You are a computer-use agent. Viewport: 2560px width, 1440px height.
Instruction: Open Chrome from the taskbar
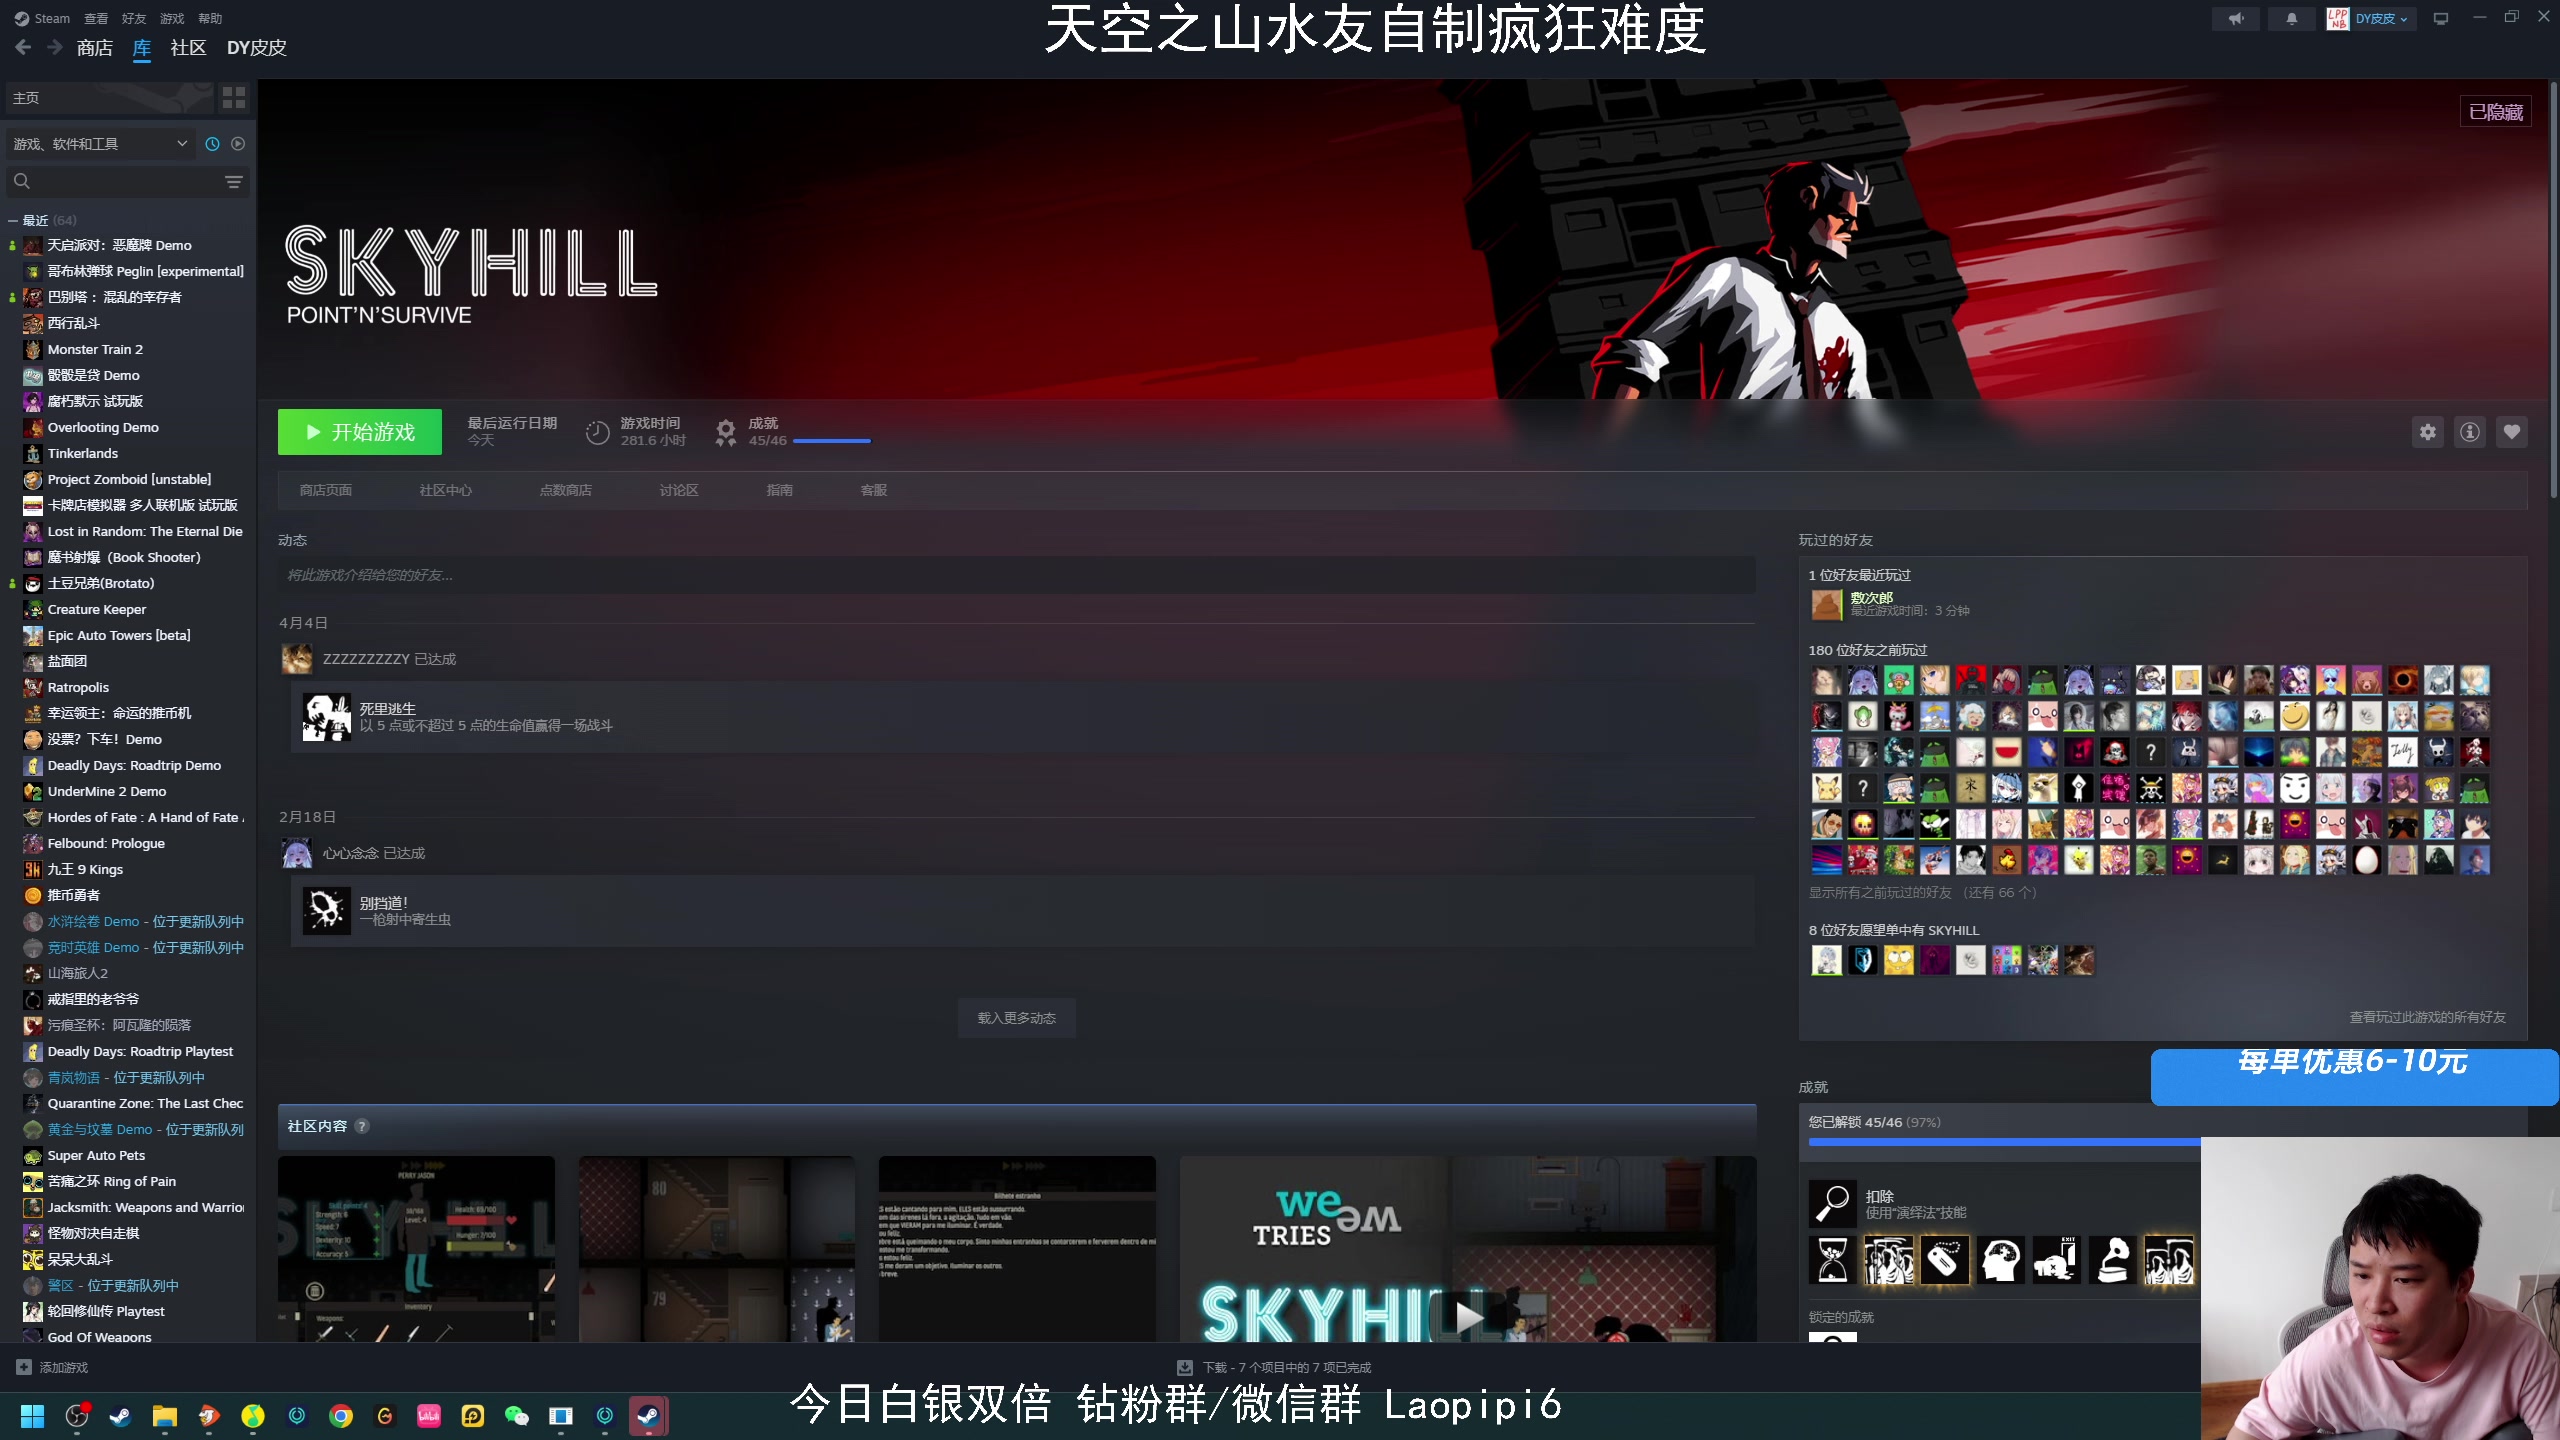click(341, 1416)
